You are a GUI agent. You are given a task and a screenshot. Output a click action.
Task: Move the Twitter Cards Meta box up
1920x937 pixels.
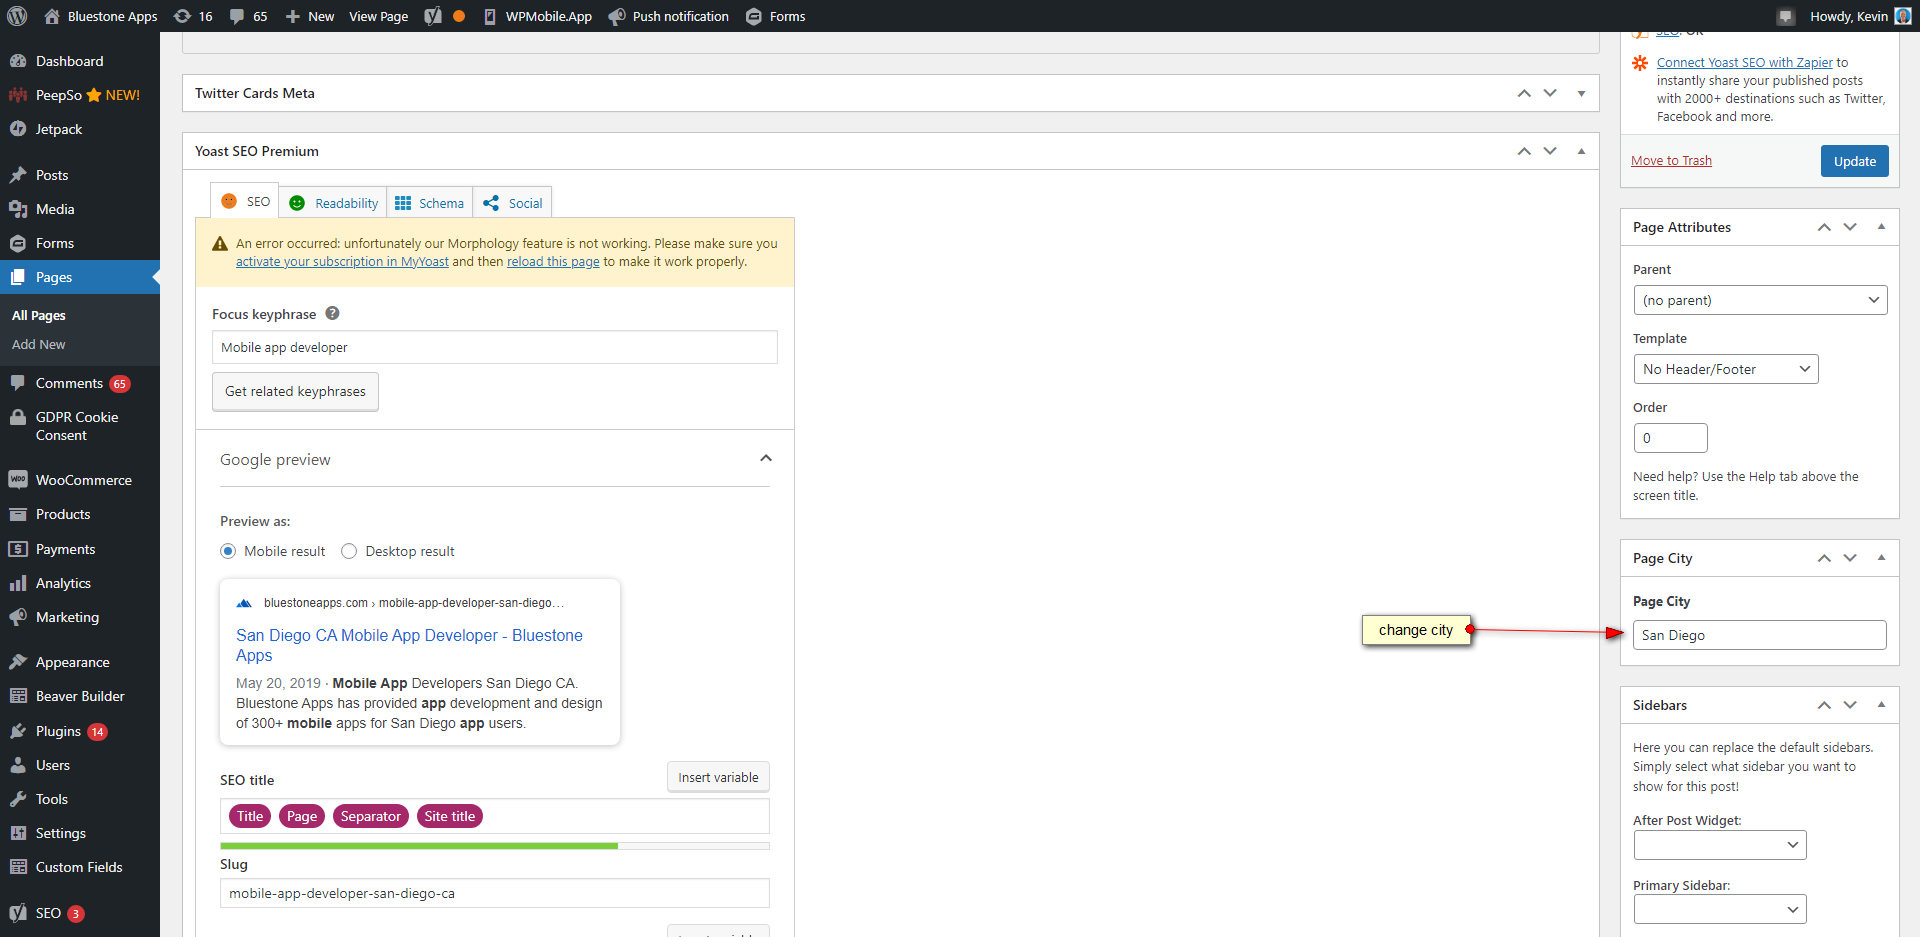[x=1524, y=93]
